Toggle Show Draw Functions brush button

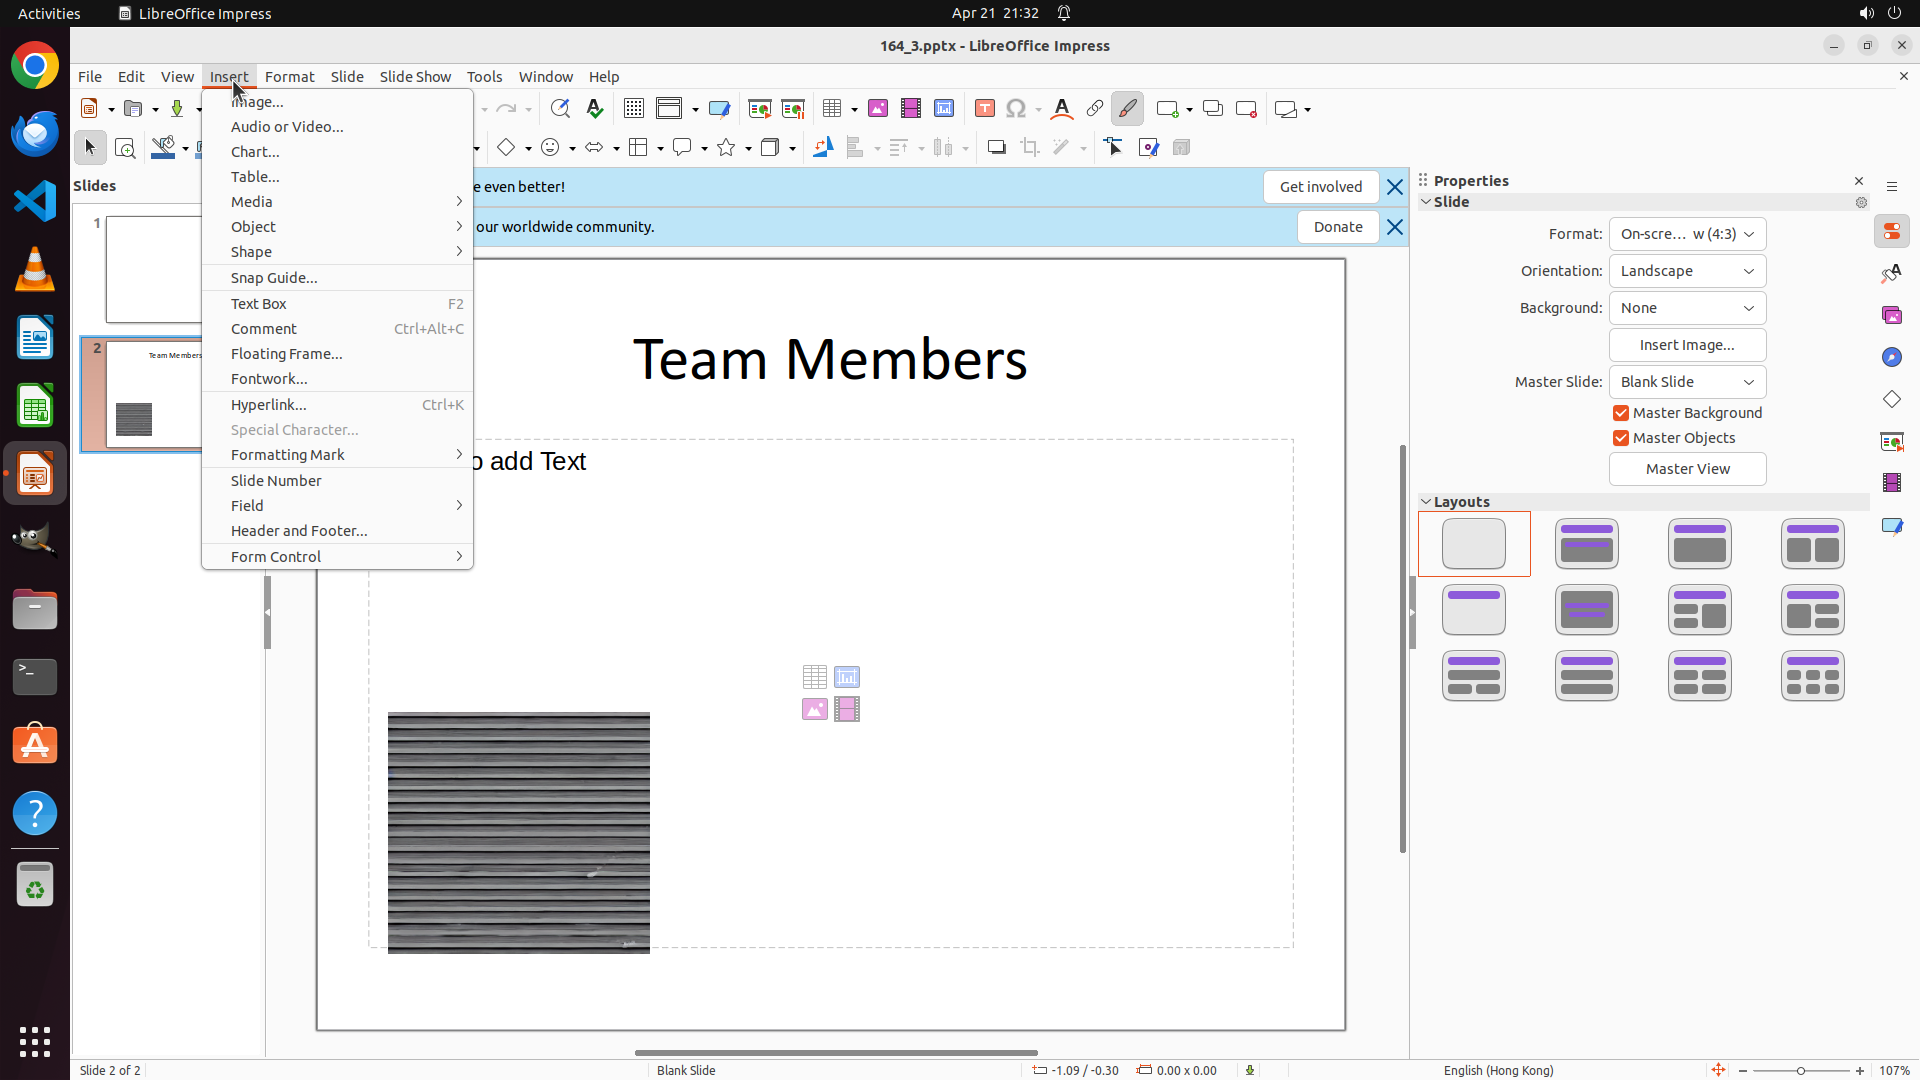point(1127,109)
